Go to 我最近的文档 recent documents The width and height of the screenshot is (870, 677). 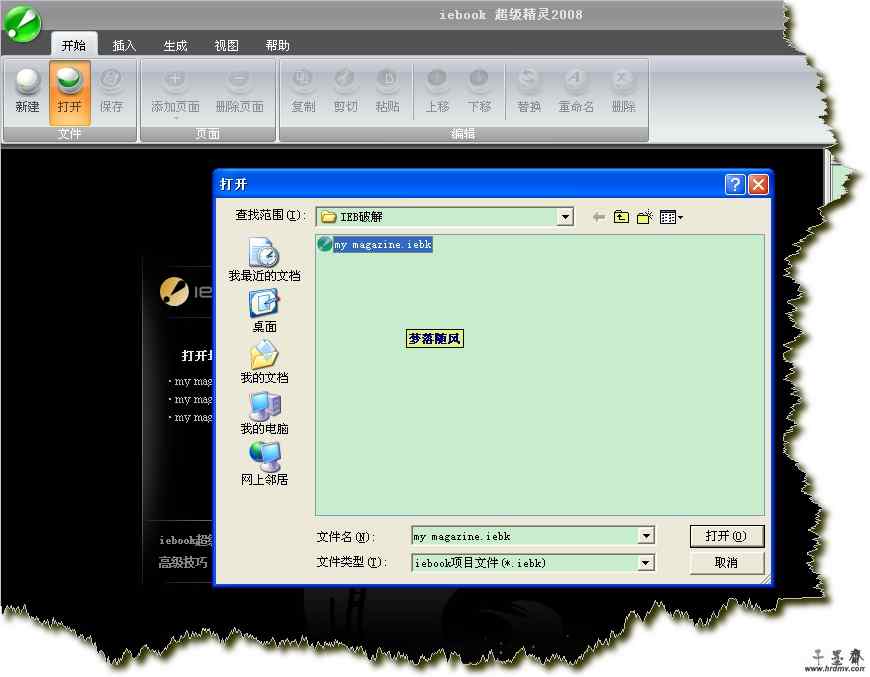264,259
